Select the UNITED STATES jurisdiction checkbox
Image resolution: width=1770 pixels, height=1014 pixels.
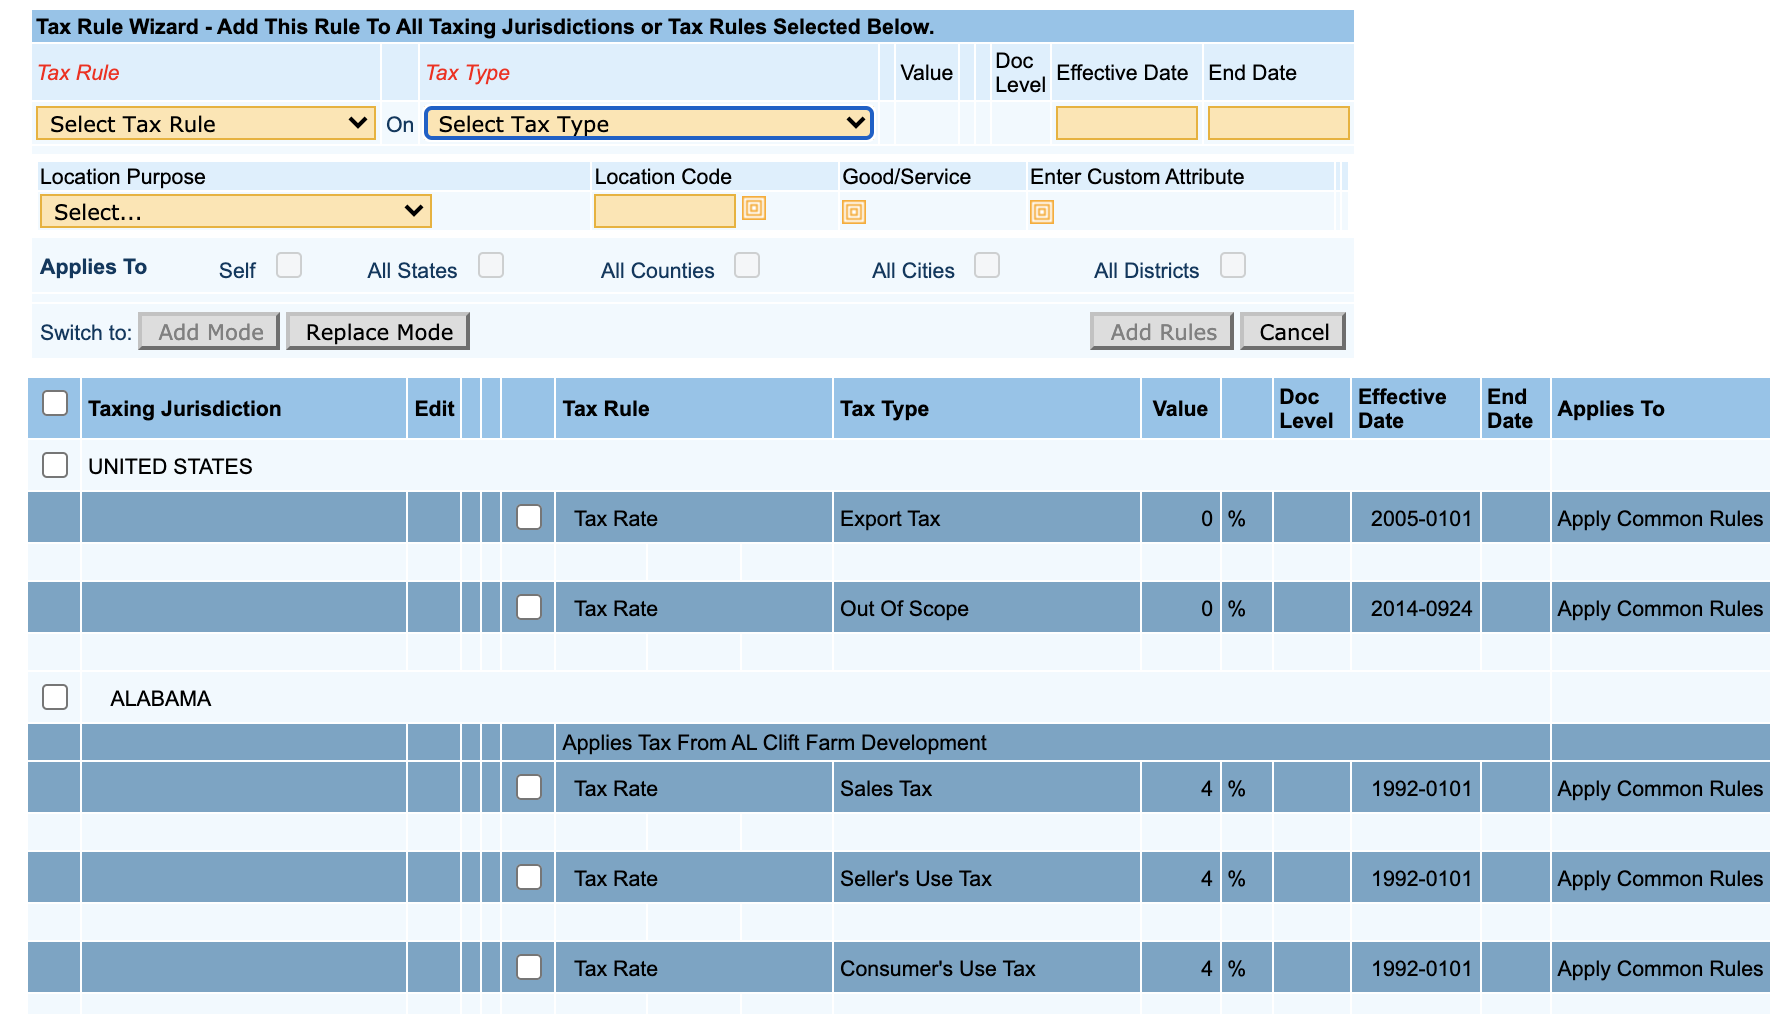[55, 466]
